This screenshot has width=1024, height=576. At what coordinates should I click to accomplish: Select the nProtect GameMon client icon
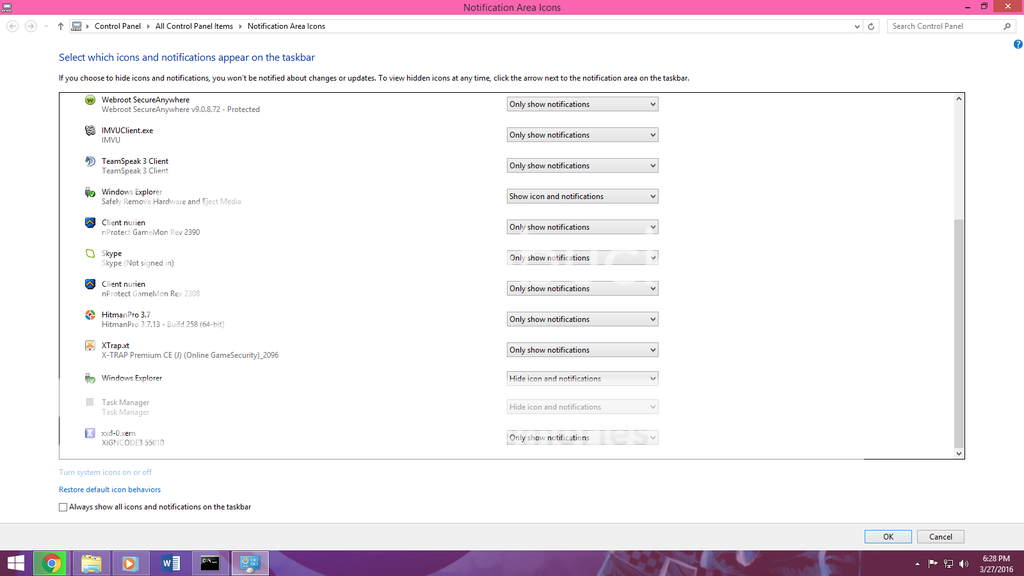pos(91,224)
